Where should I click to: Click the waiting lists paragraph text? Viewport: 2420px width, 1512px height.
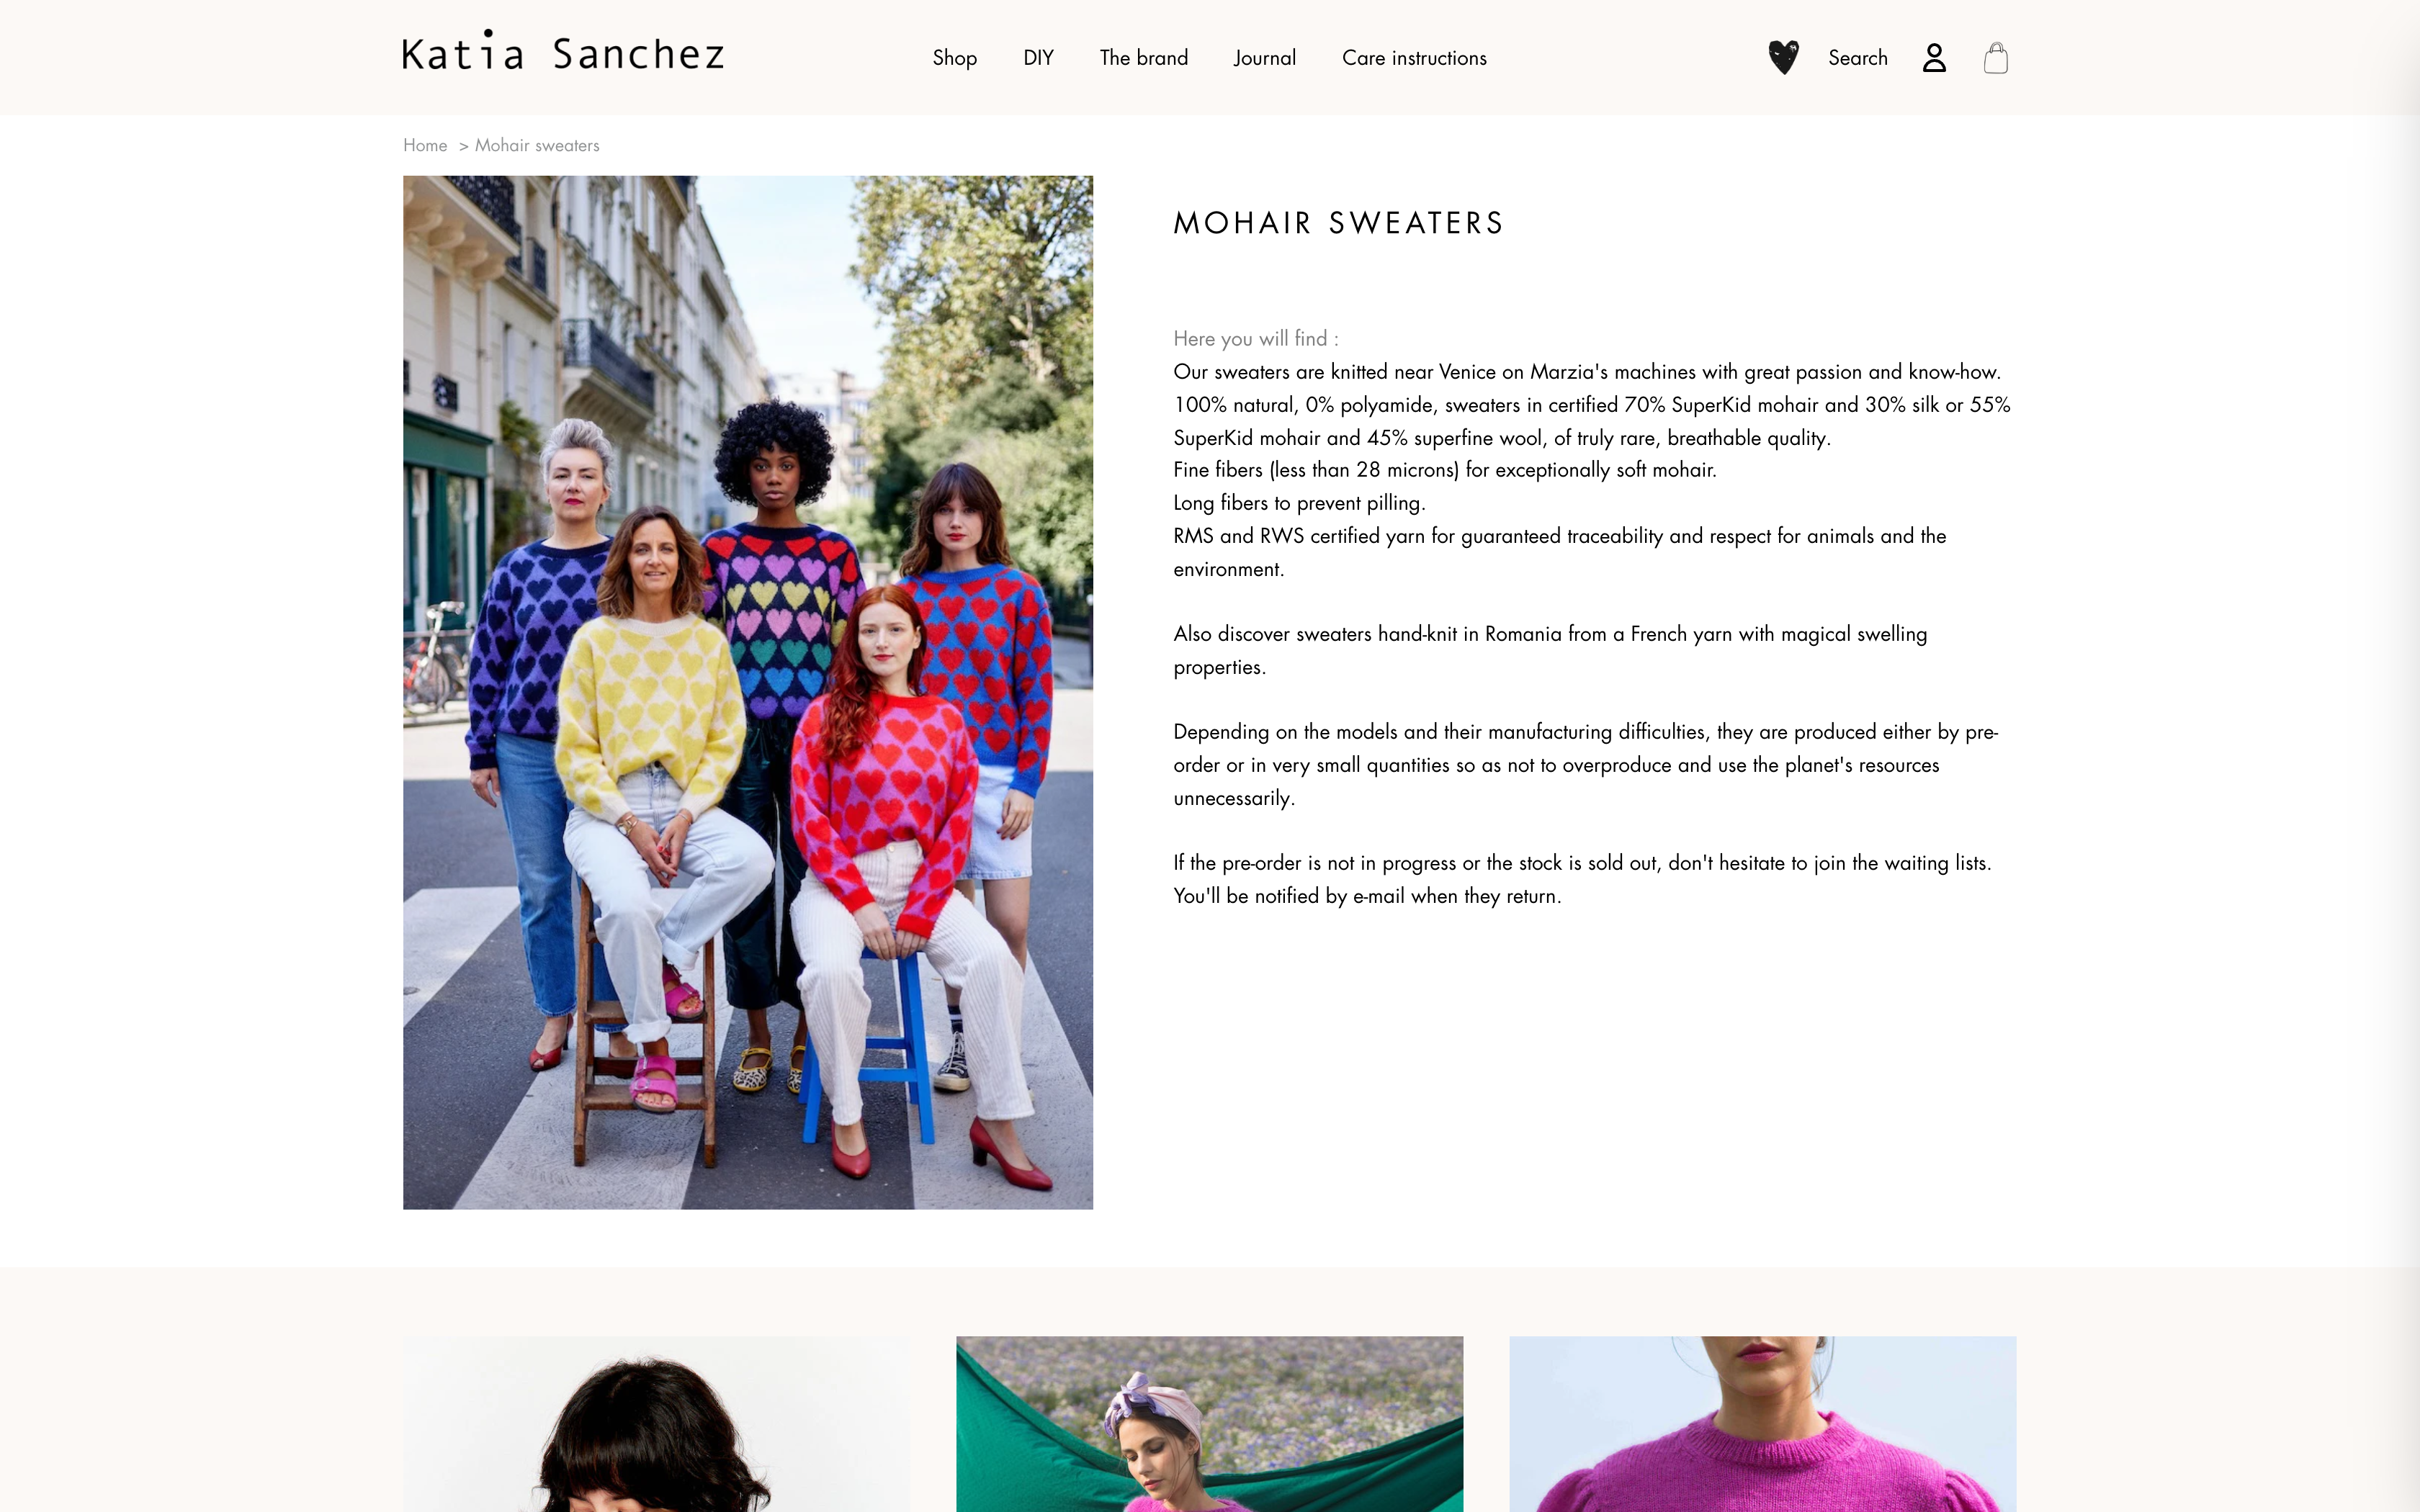(1582, 879)
